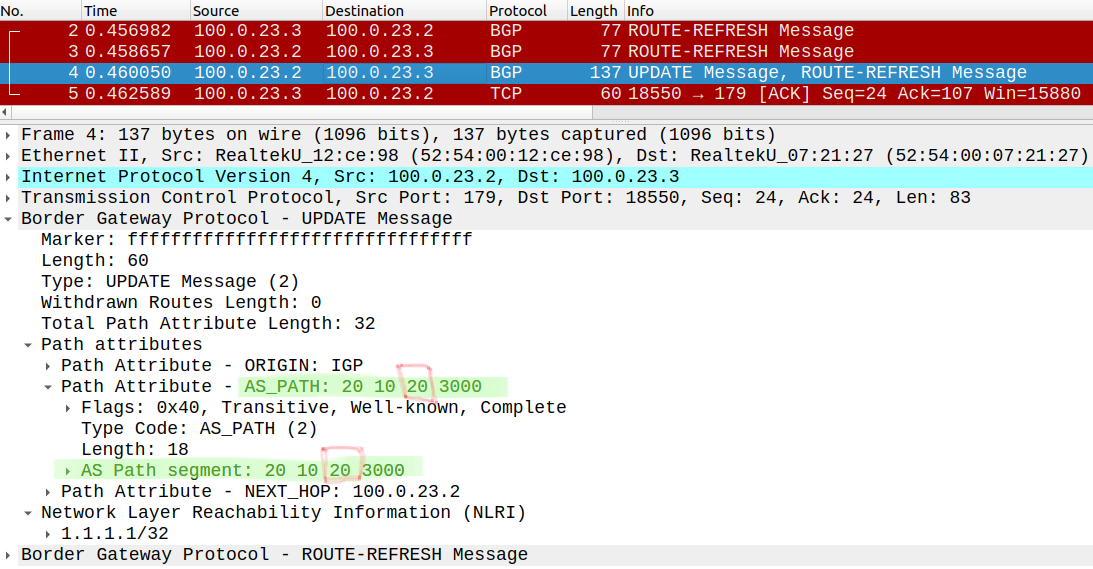Select the Marker field line
This screenshot has width=1093, height=569.
coord(257,240)
